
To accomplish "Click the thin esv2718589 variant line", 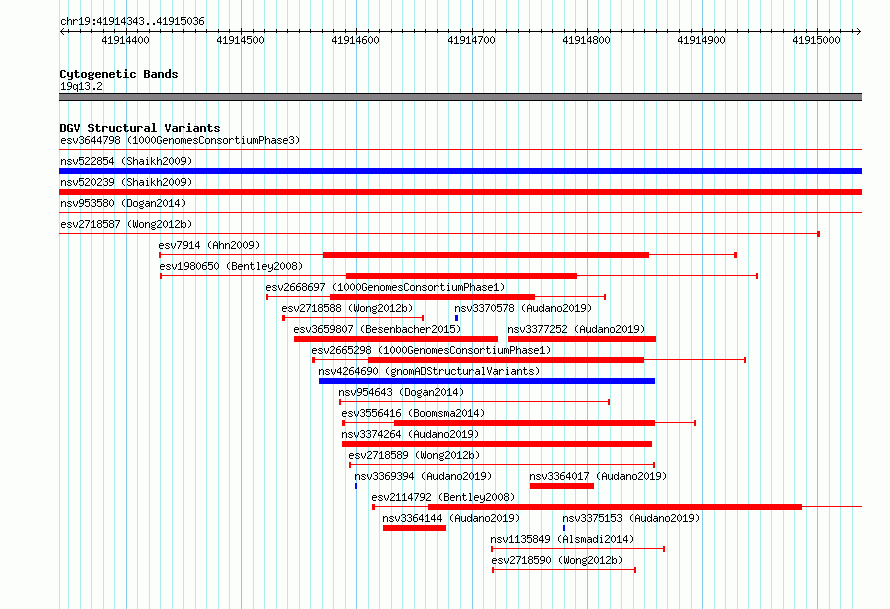I will (x=502, y=465).
